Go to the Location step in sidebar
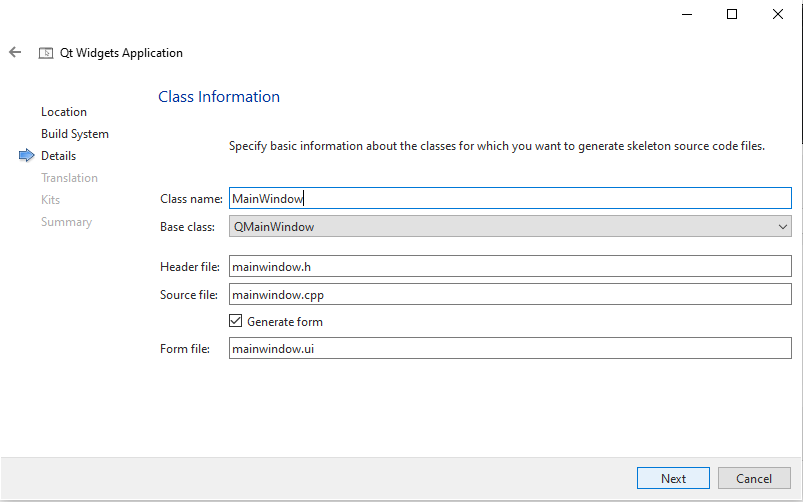Viewport: 803px width, 502px height. point(64,112)
